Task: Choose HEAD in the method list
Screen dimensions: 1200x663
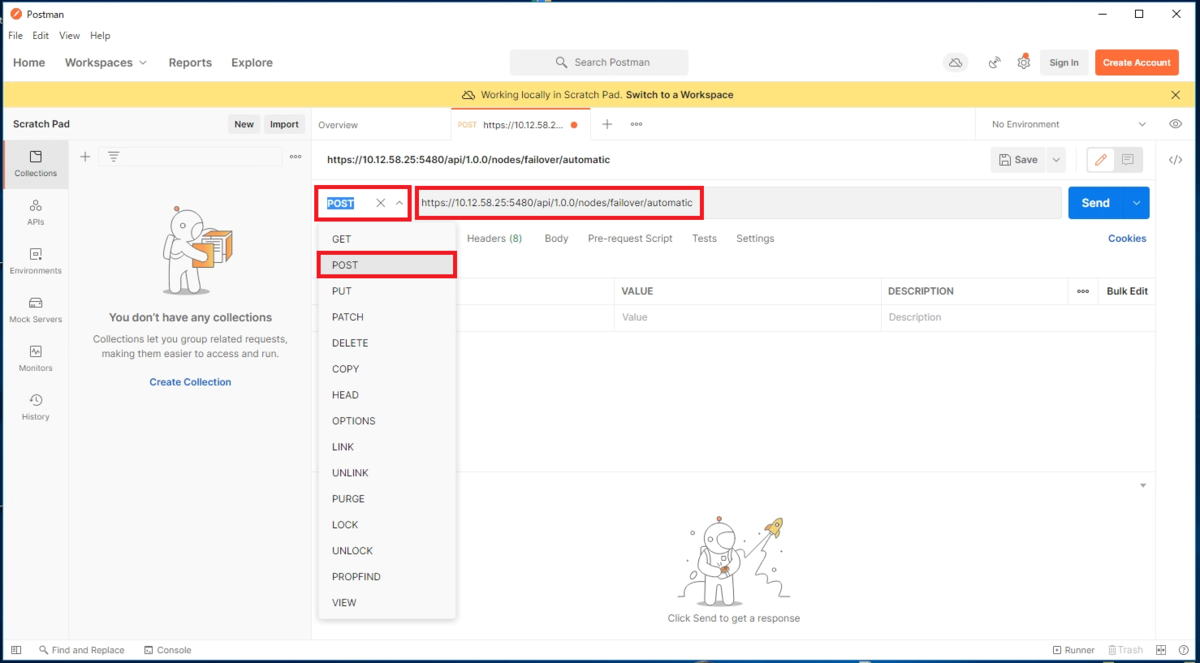Action: pos(387,395)
